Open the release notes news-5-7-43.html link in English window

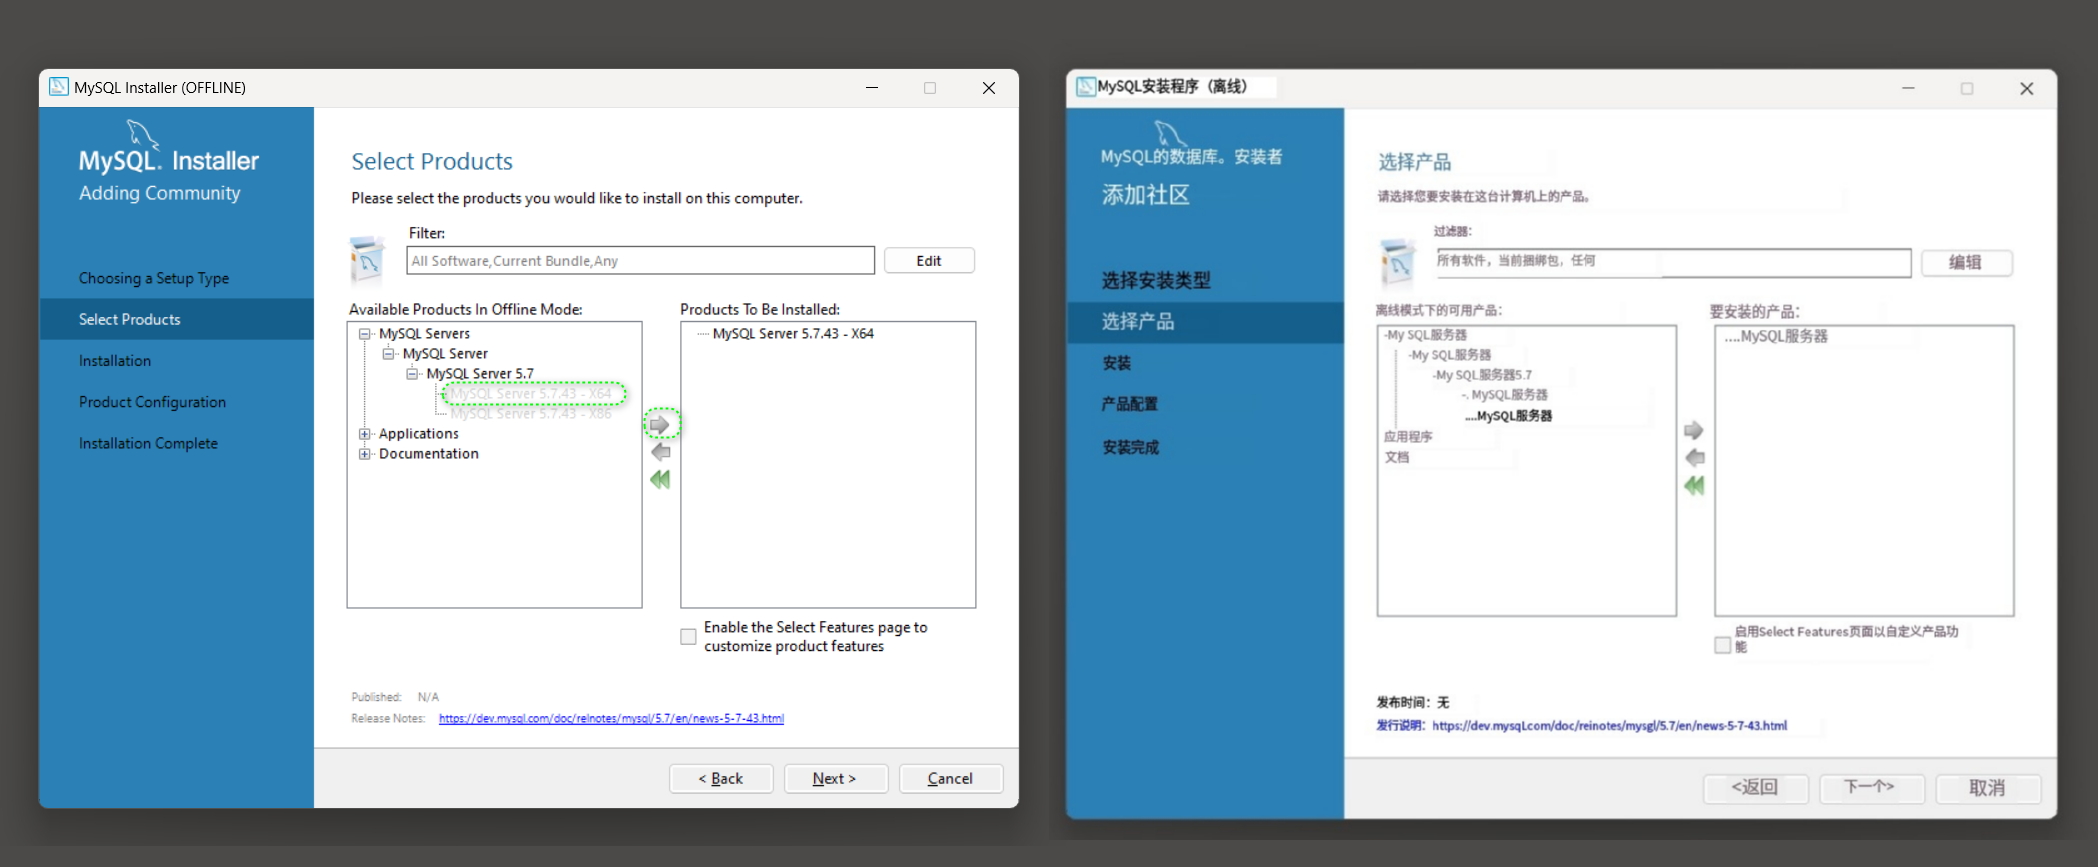click(611, 718)
